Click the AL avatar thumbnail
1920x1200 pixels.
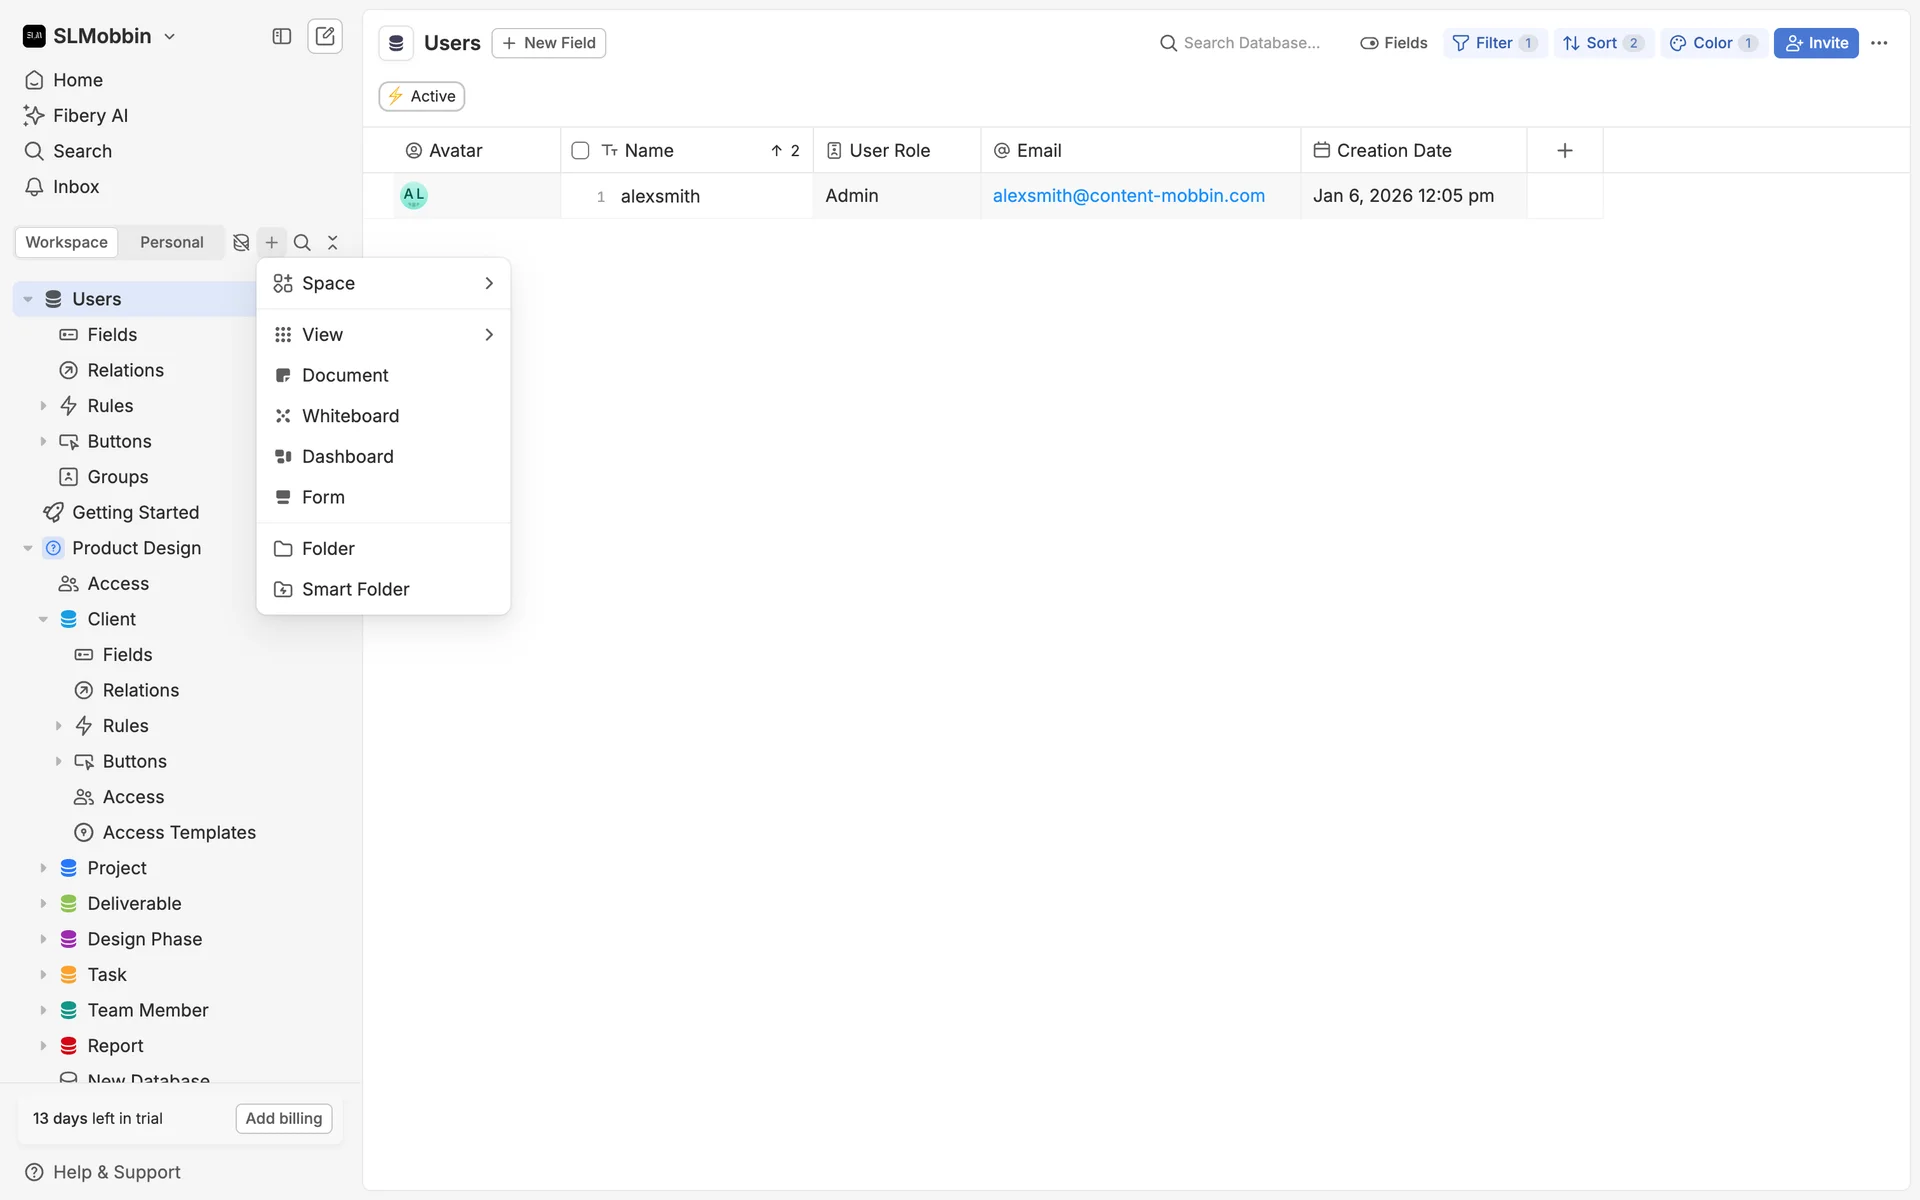(x=414, y=196)
